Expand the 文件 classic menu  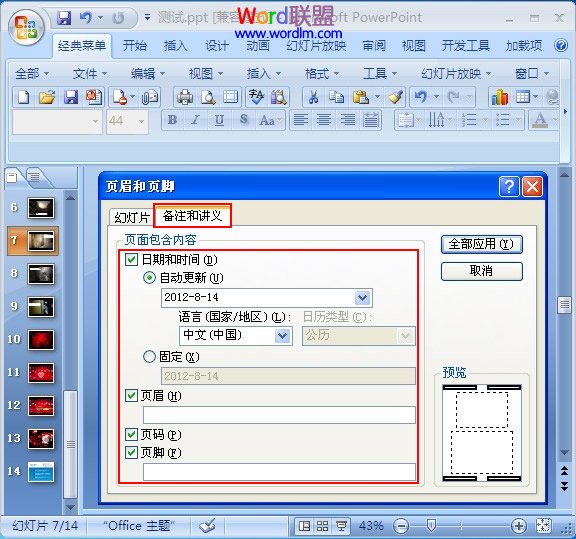click(x=90, y=74)
